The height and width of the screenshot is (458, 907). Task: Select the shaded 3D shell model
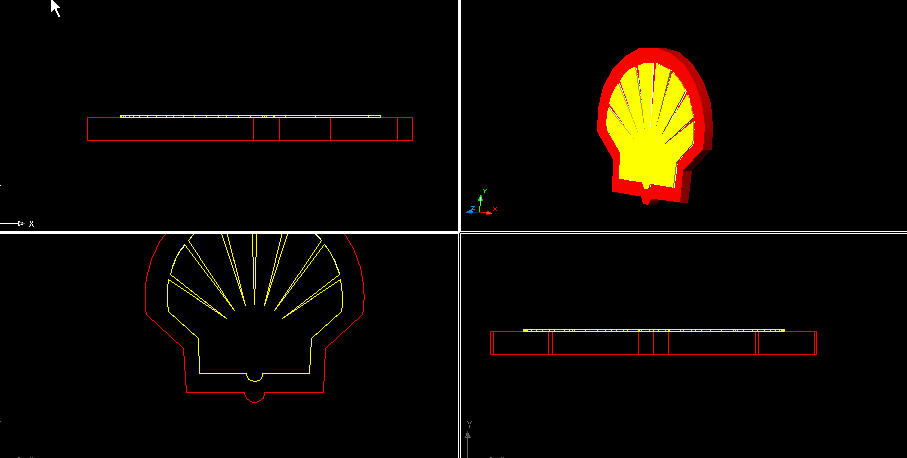click(x=654, y=125)
